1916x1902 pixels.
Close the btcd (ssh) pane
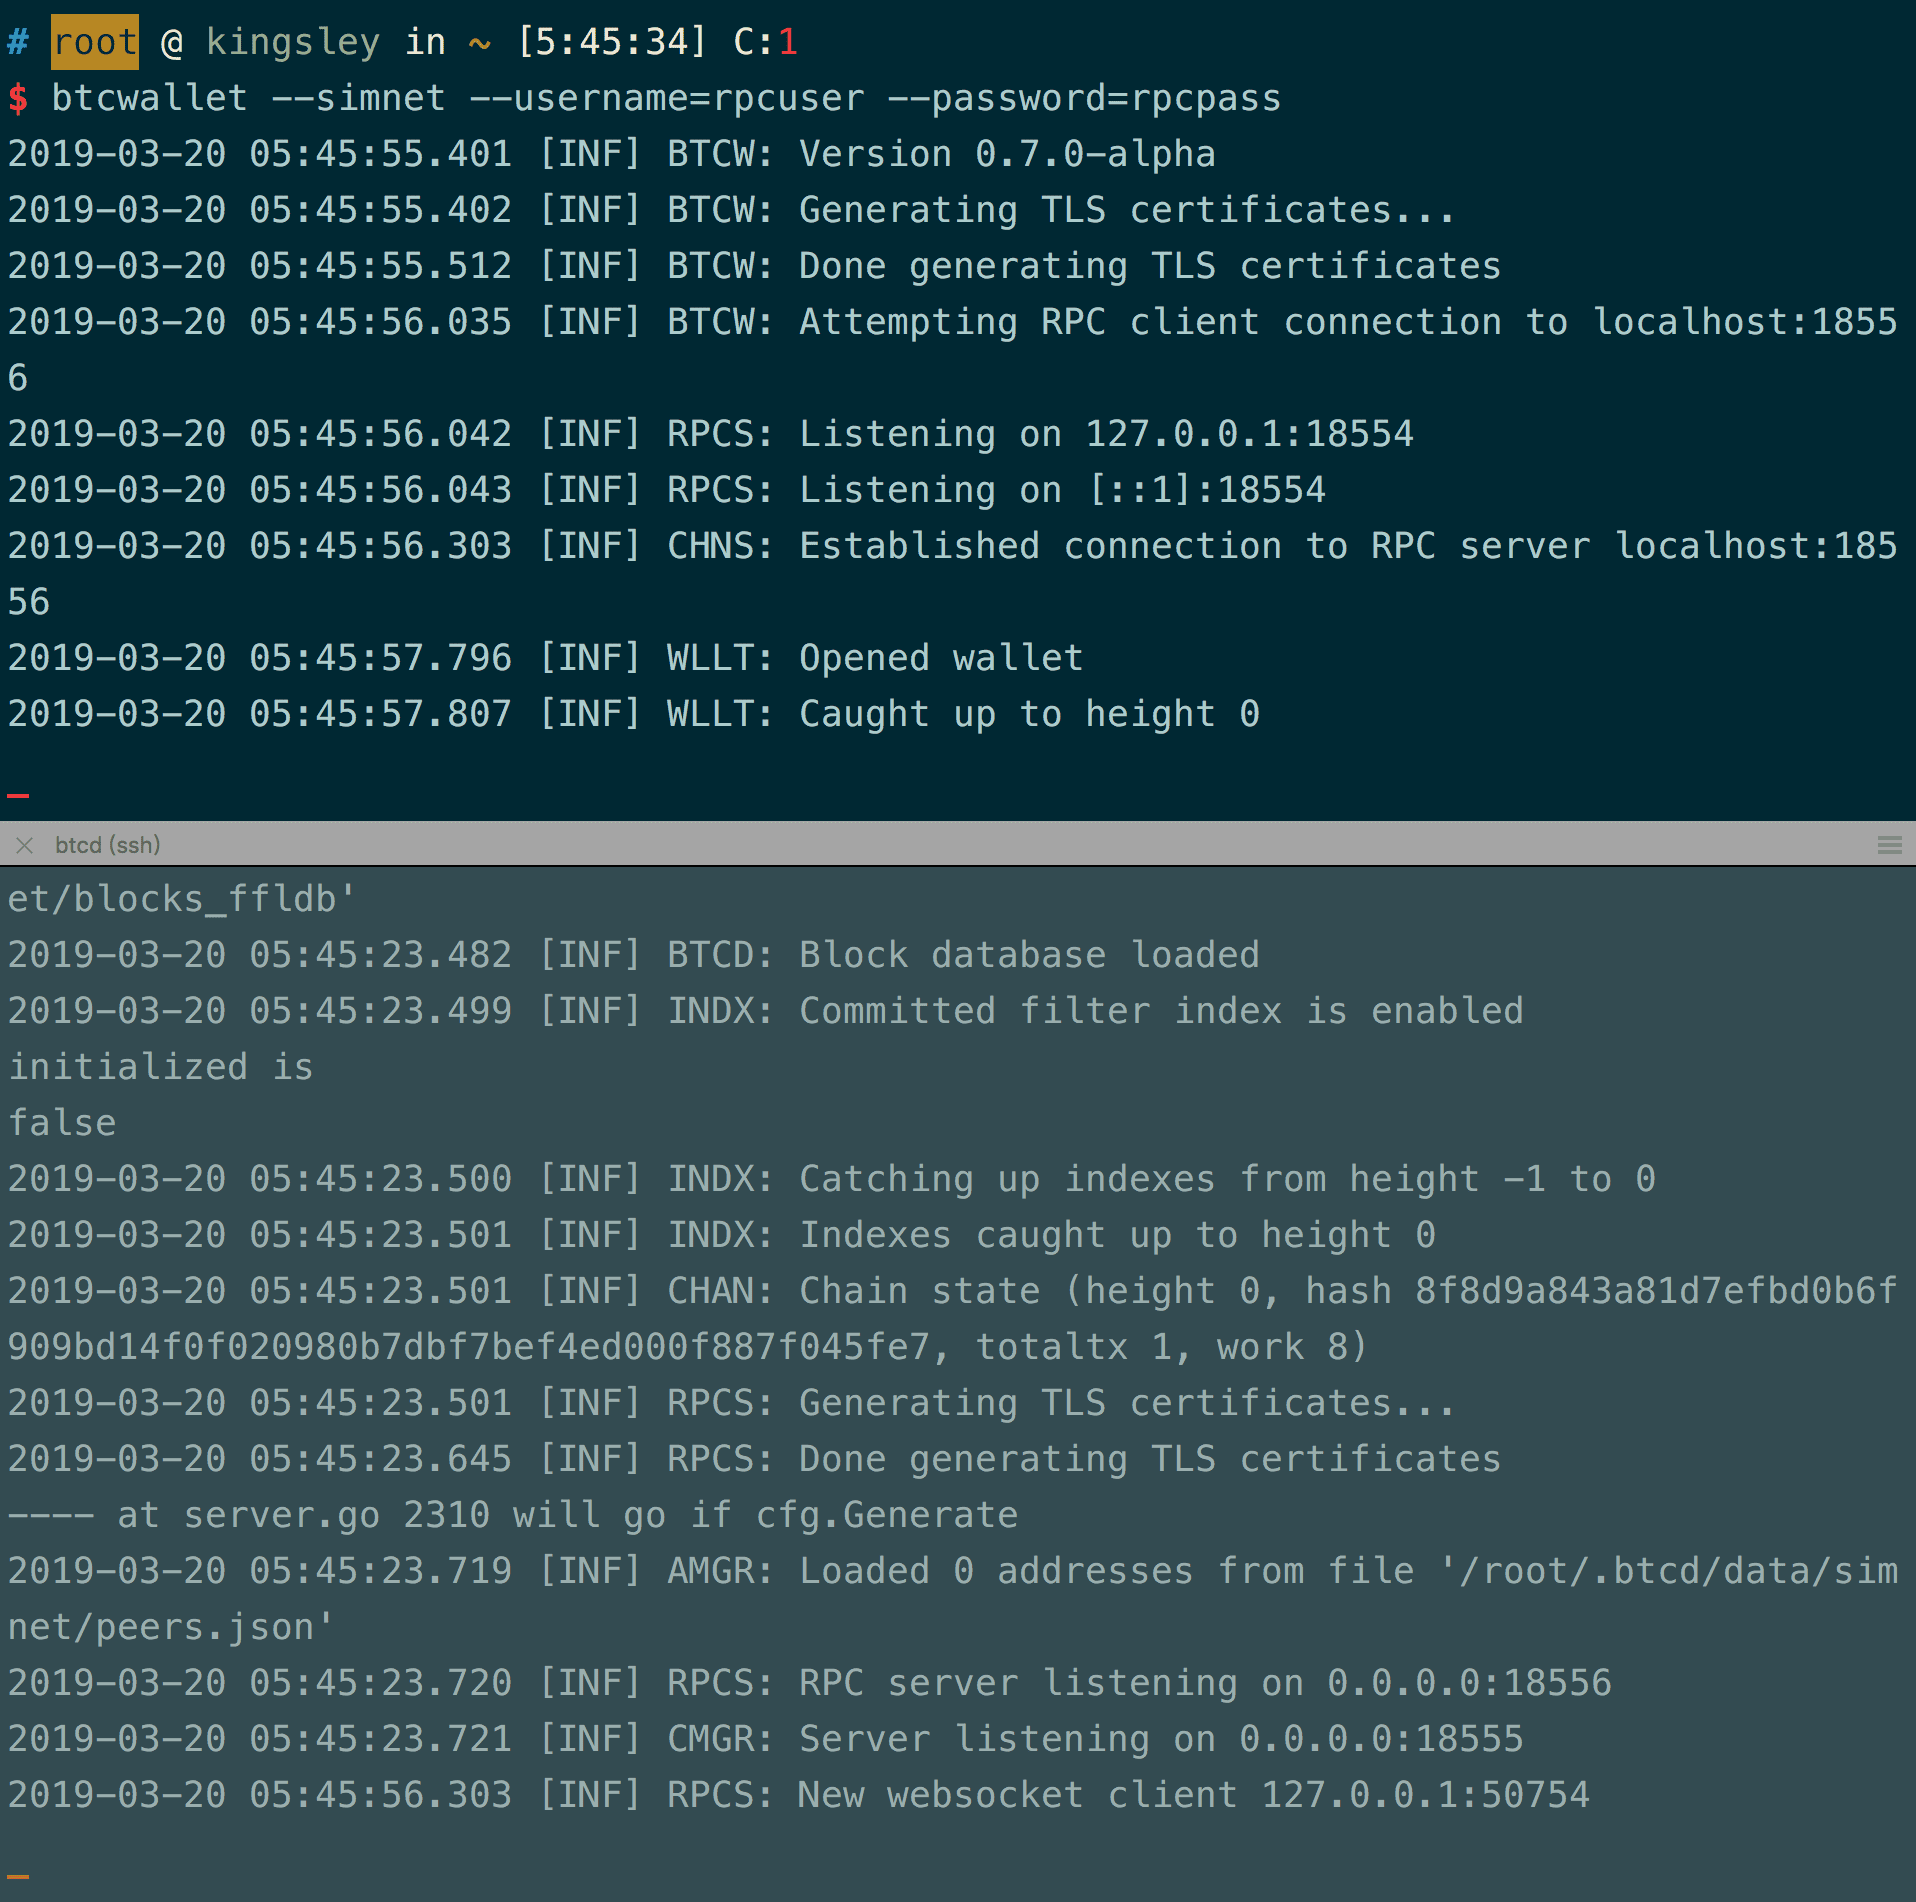tap(25, 845)
